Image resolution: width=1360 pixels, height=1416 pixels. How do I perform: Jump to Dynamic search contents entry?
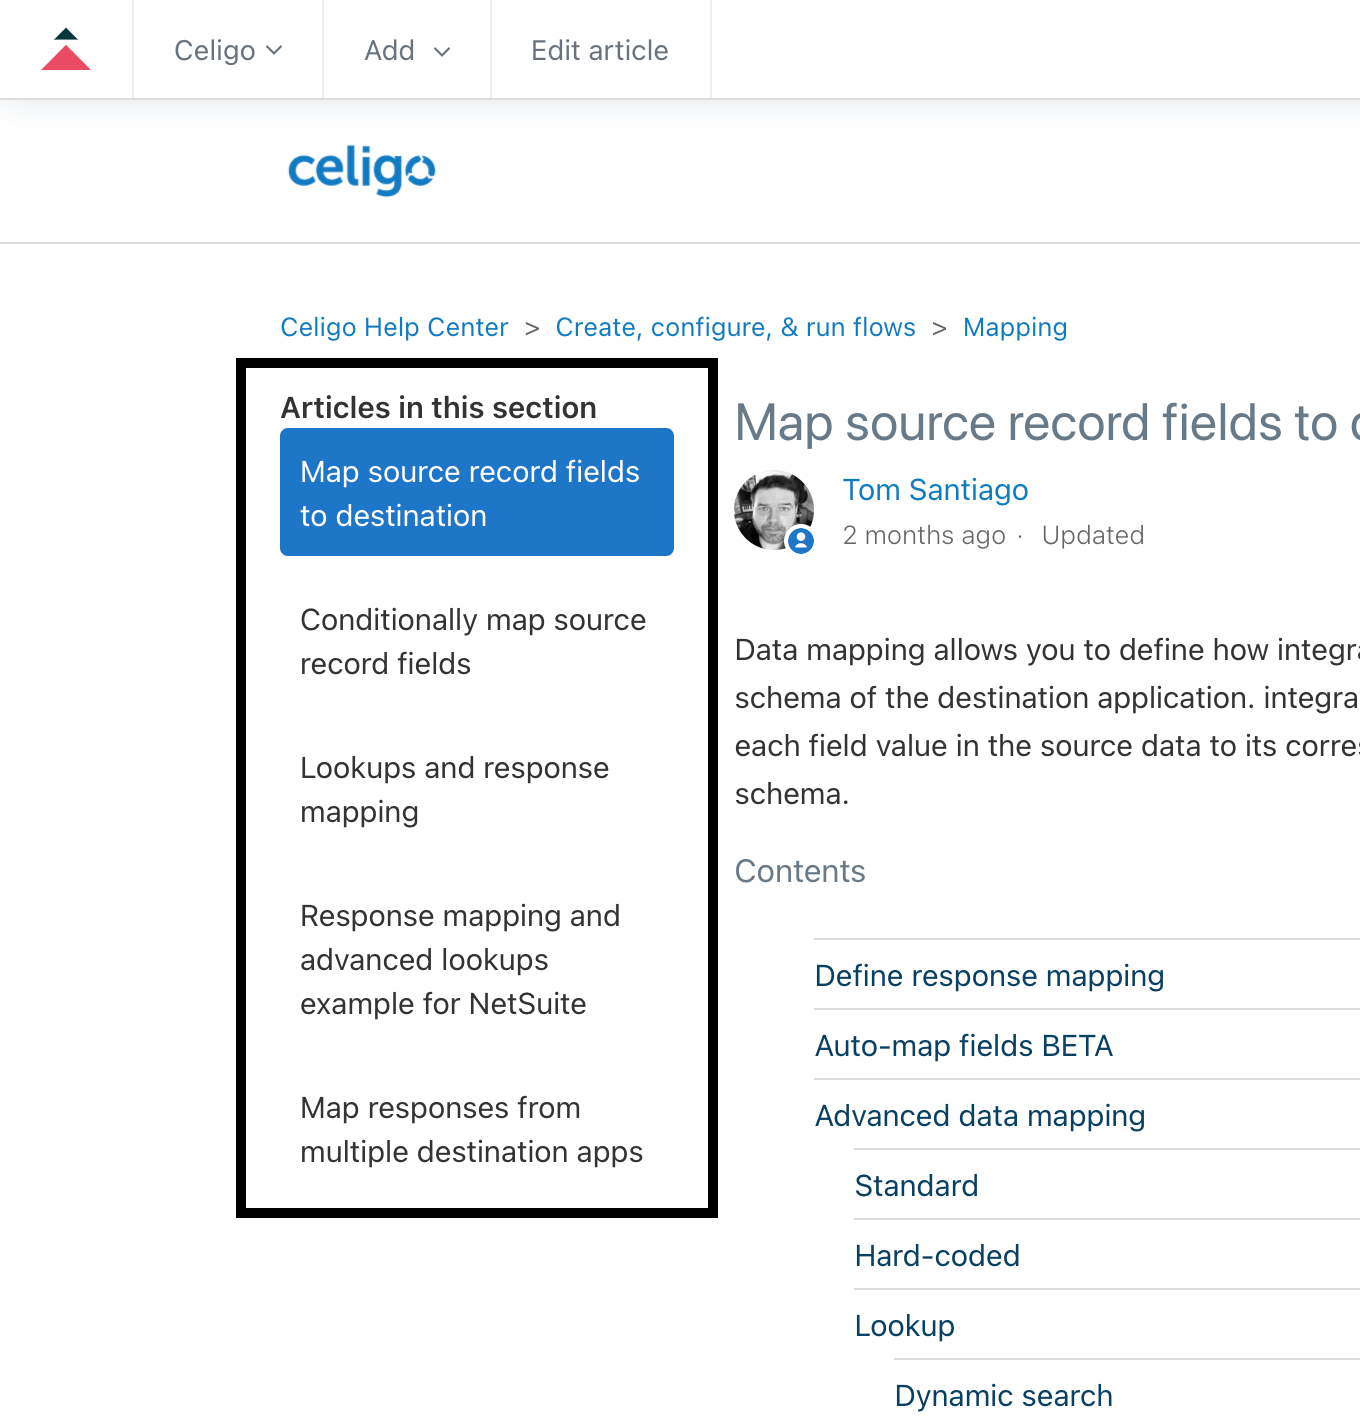[x=1003, y=1395]
